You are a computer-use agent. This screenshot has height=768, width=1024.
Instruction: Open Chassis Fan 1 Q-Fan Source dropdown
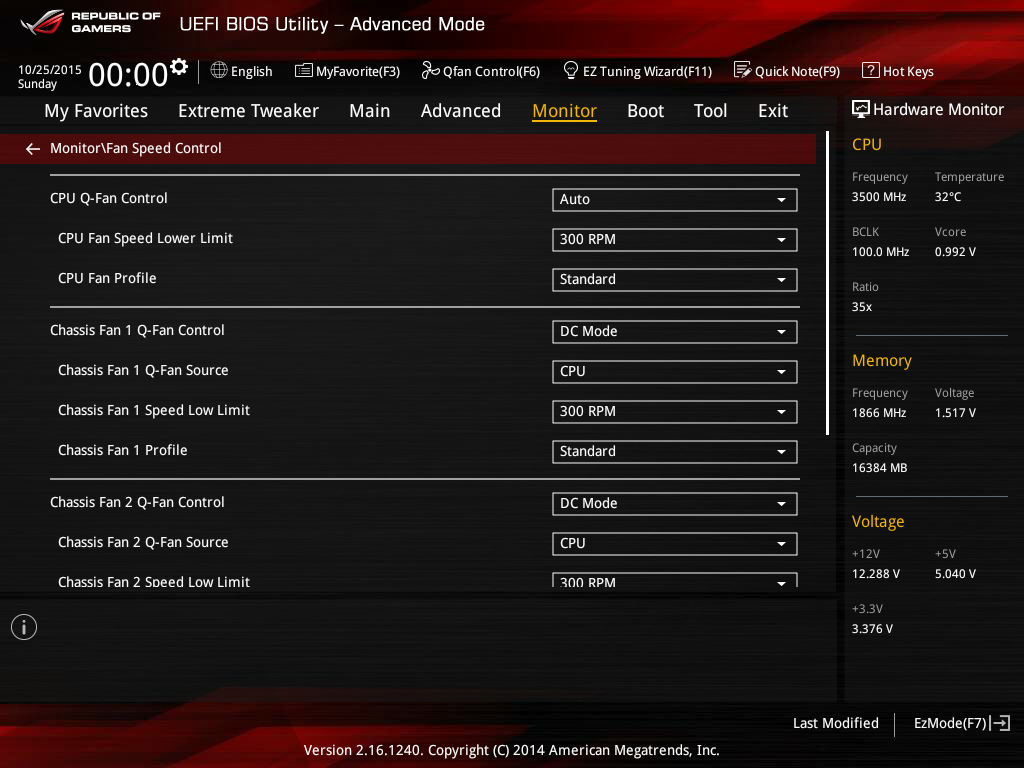675,372
